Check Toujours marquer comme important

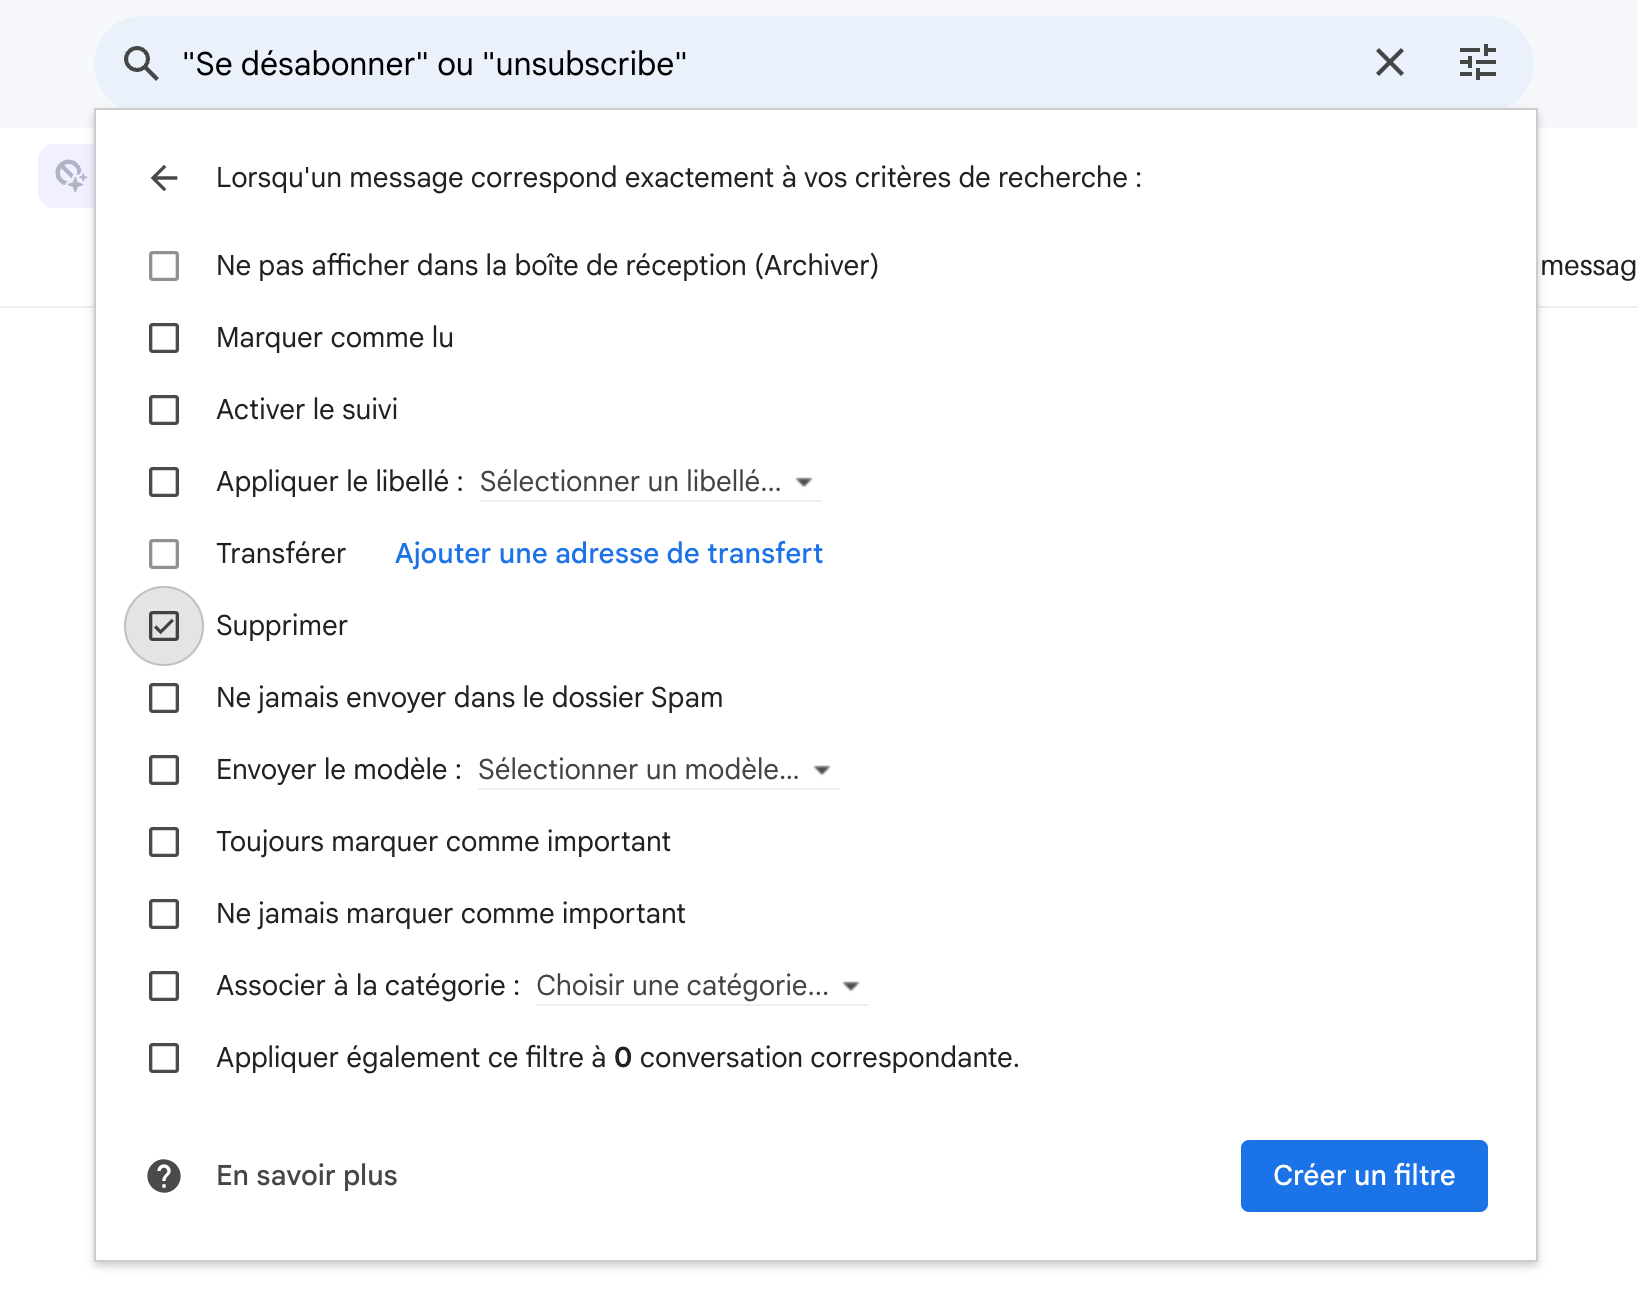(x=164, y=842)
